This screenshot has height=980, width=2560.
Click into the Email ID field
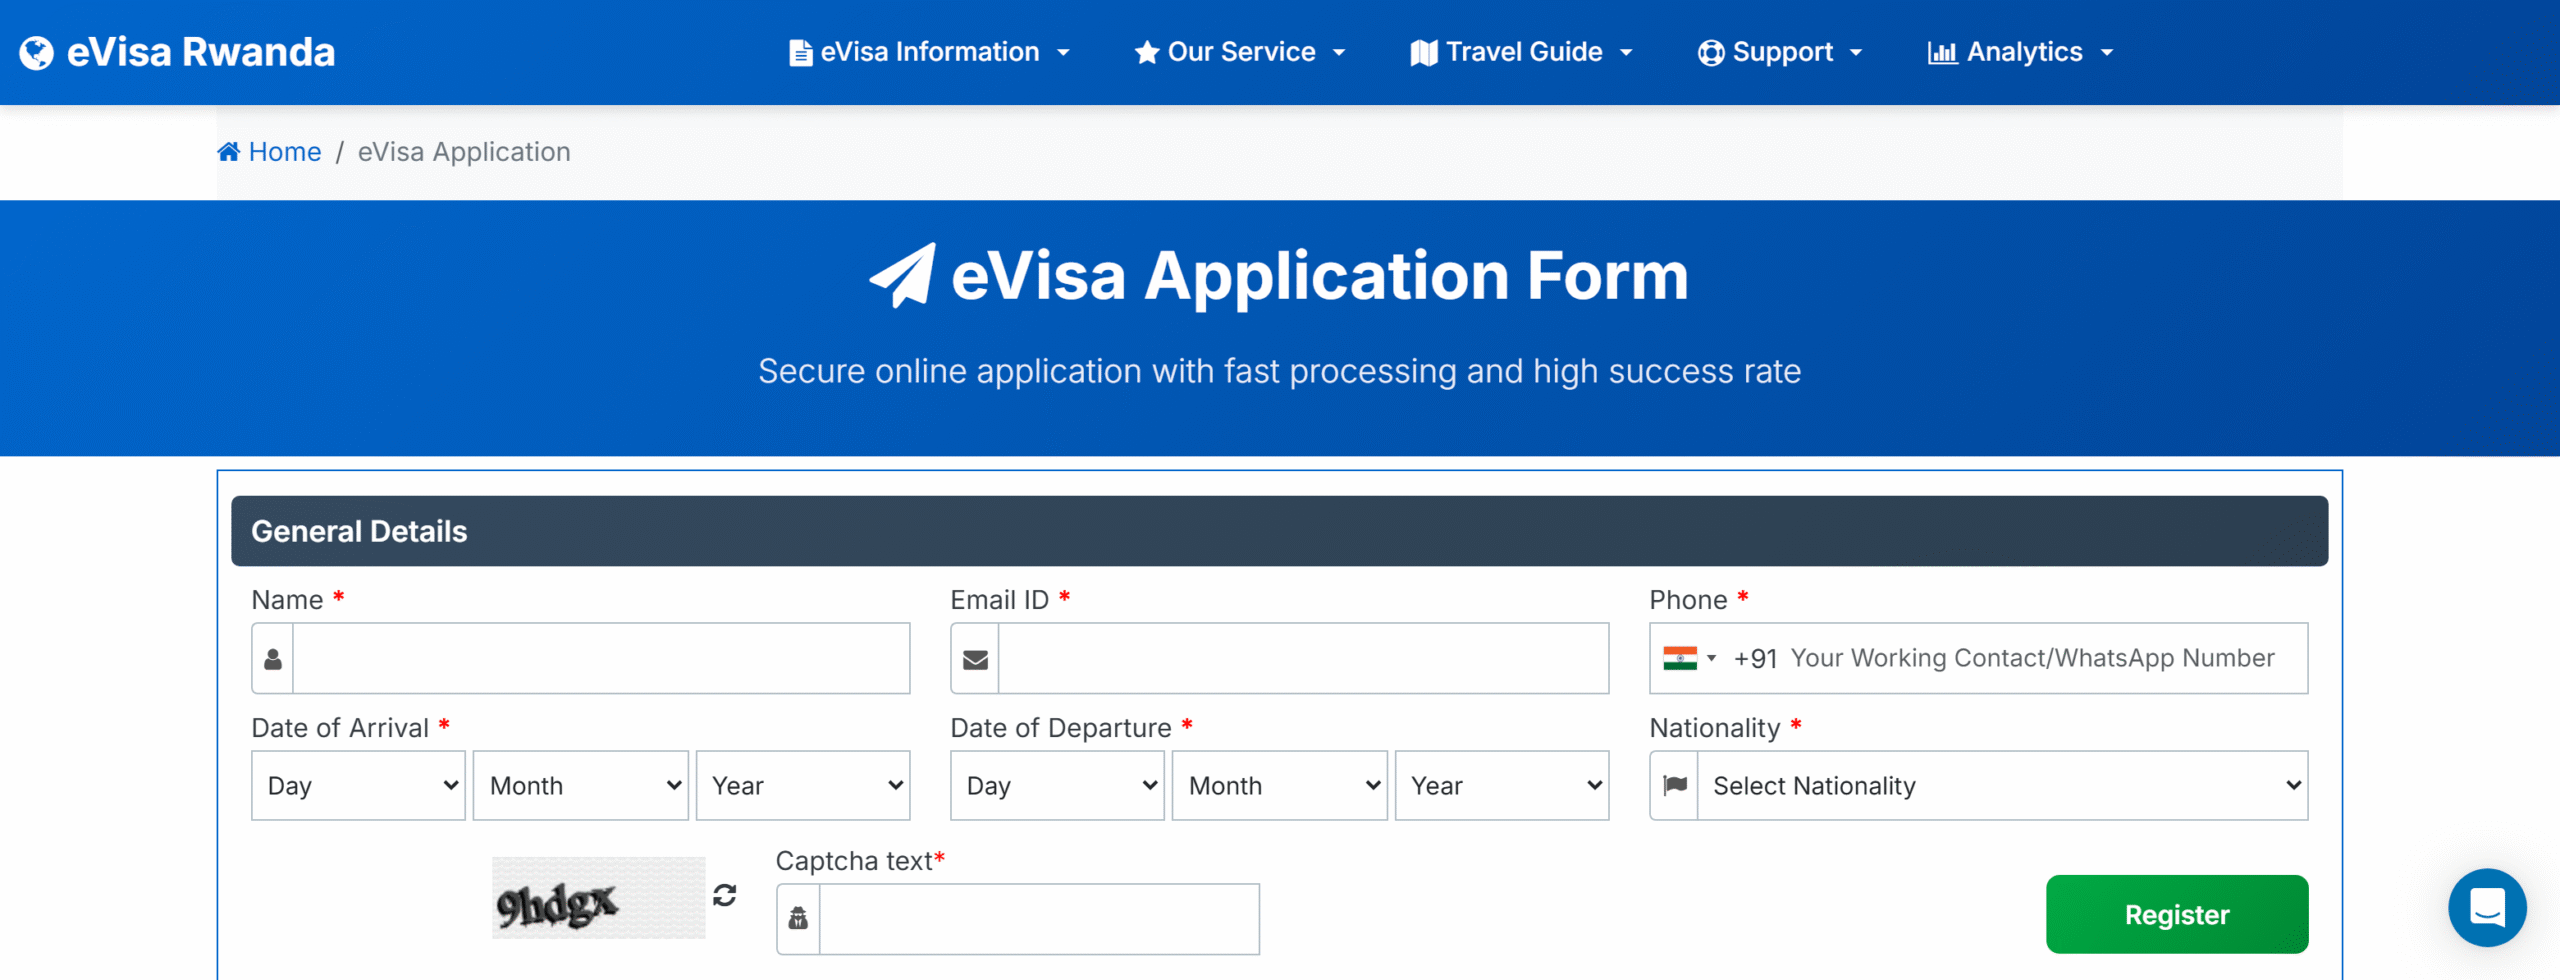(x=1302, y=659)
